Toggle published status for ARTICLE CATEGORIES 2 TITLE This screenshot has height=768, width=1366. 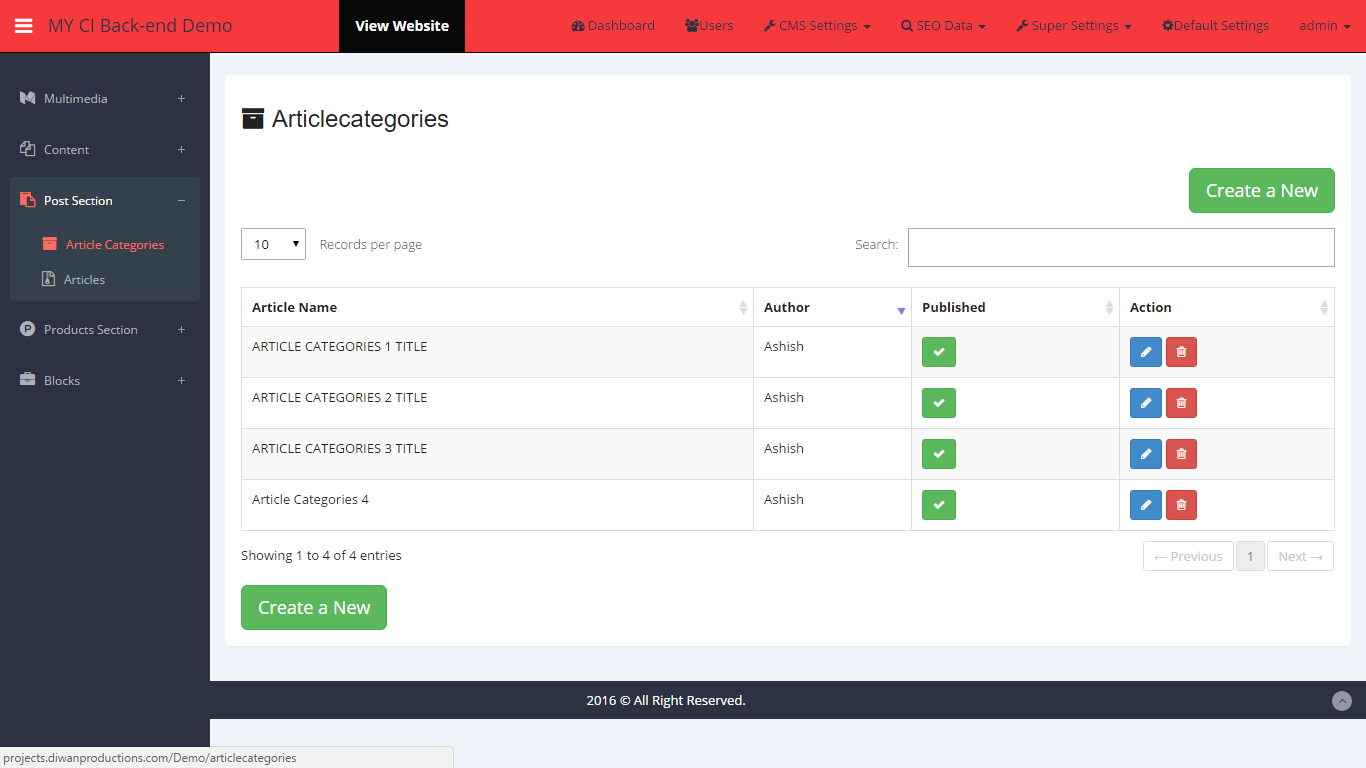point(938,403)
